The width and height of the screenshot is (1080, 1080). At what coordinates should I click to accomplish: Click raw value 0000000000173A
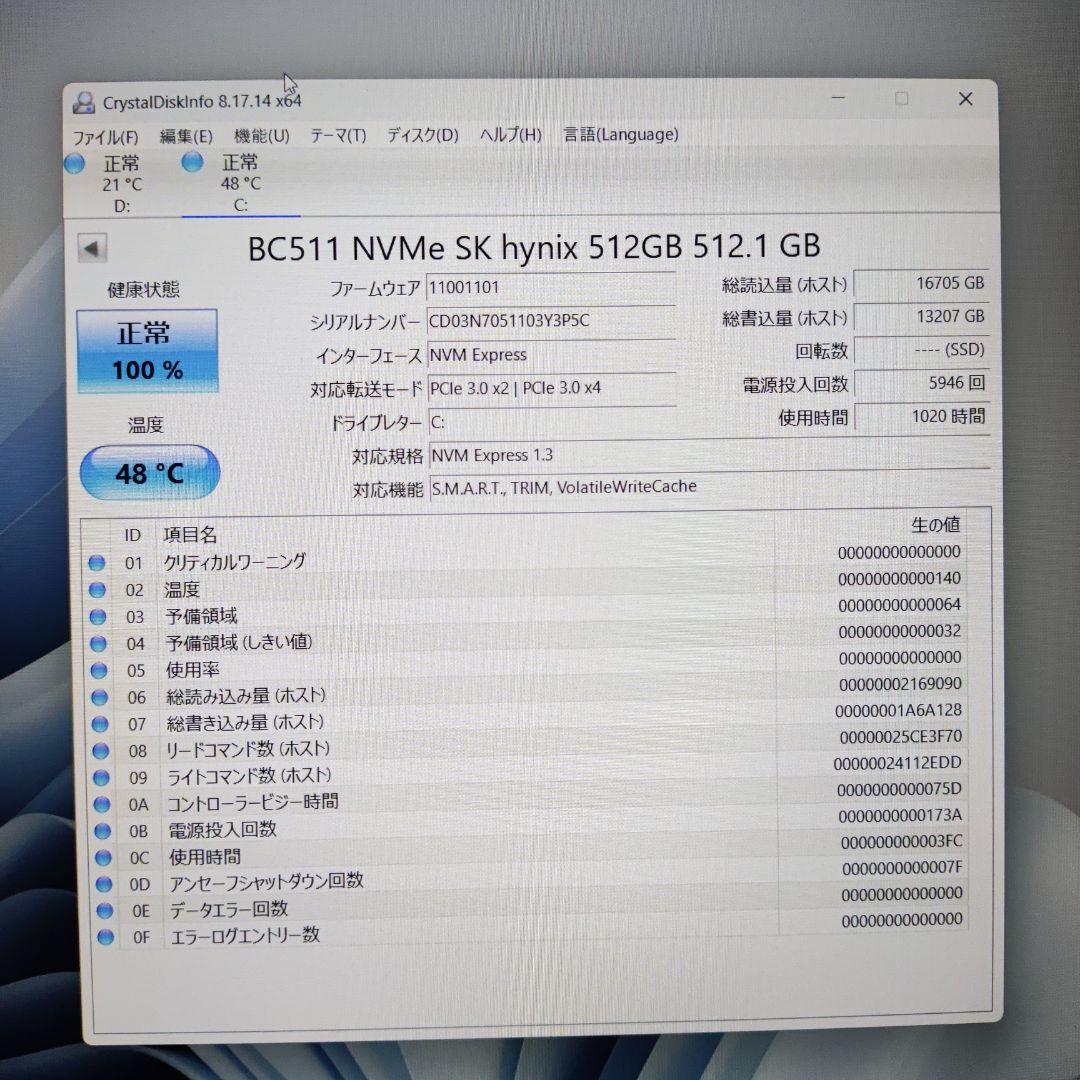tap(900, 816)
